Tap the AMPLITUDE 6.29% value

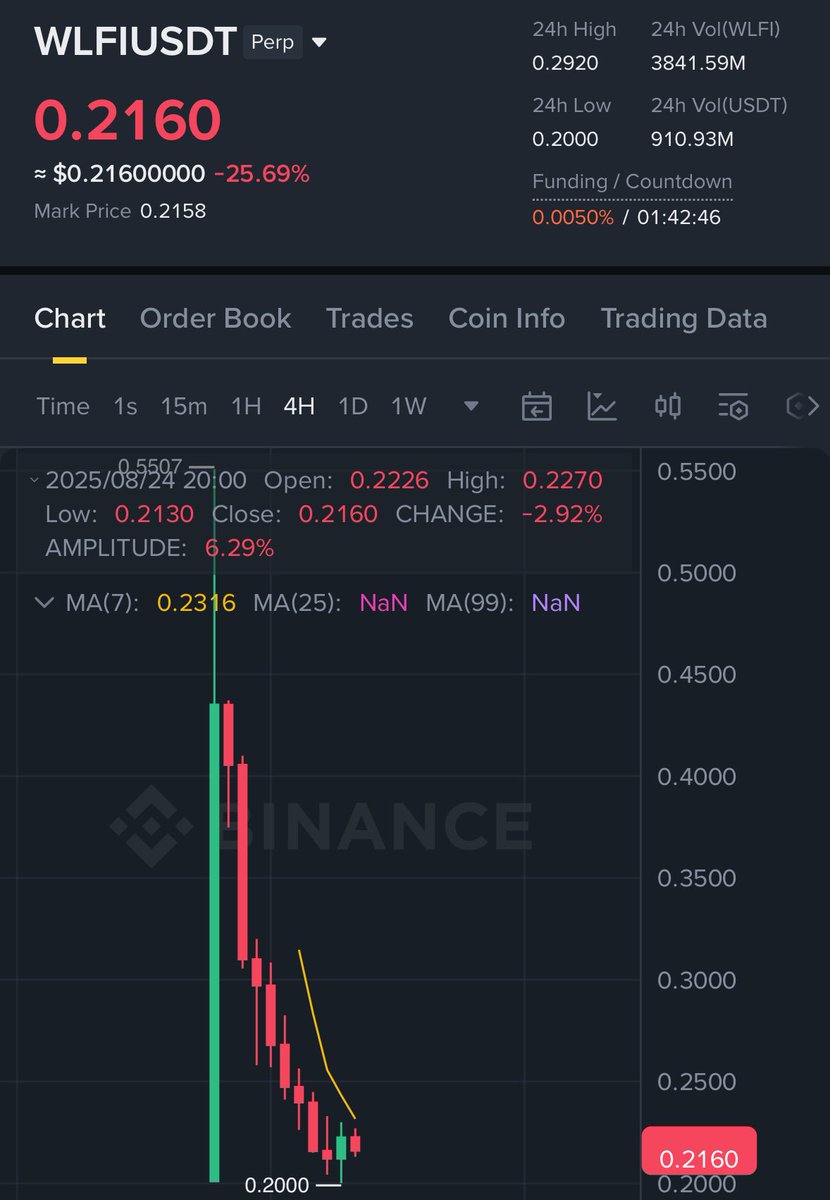(239, 548)
